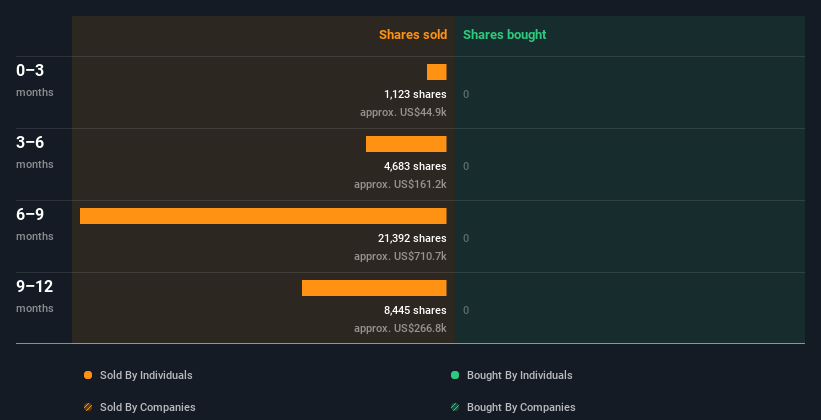The width and height of the screenshot is (821, 420).
Task: Toggle the Sold By Individuals legend label
Action: coord(146,375)
